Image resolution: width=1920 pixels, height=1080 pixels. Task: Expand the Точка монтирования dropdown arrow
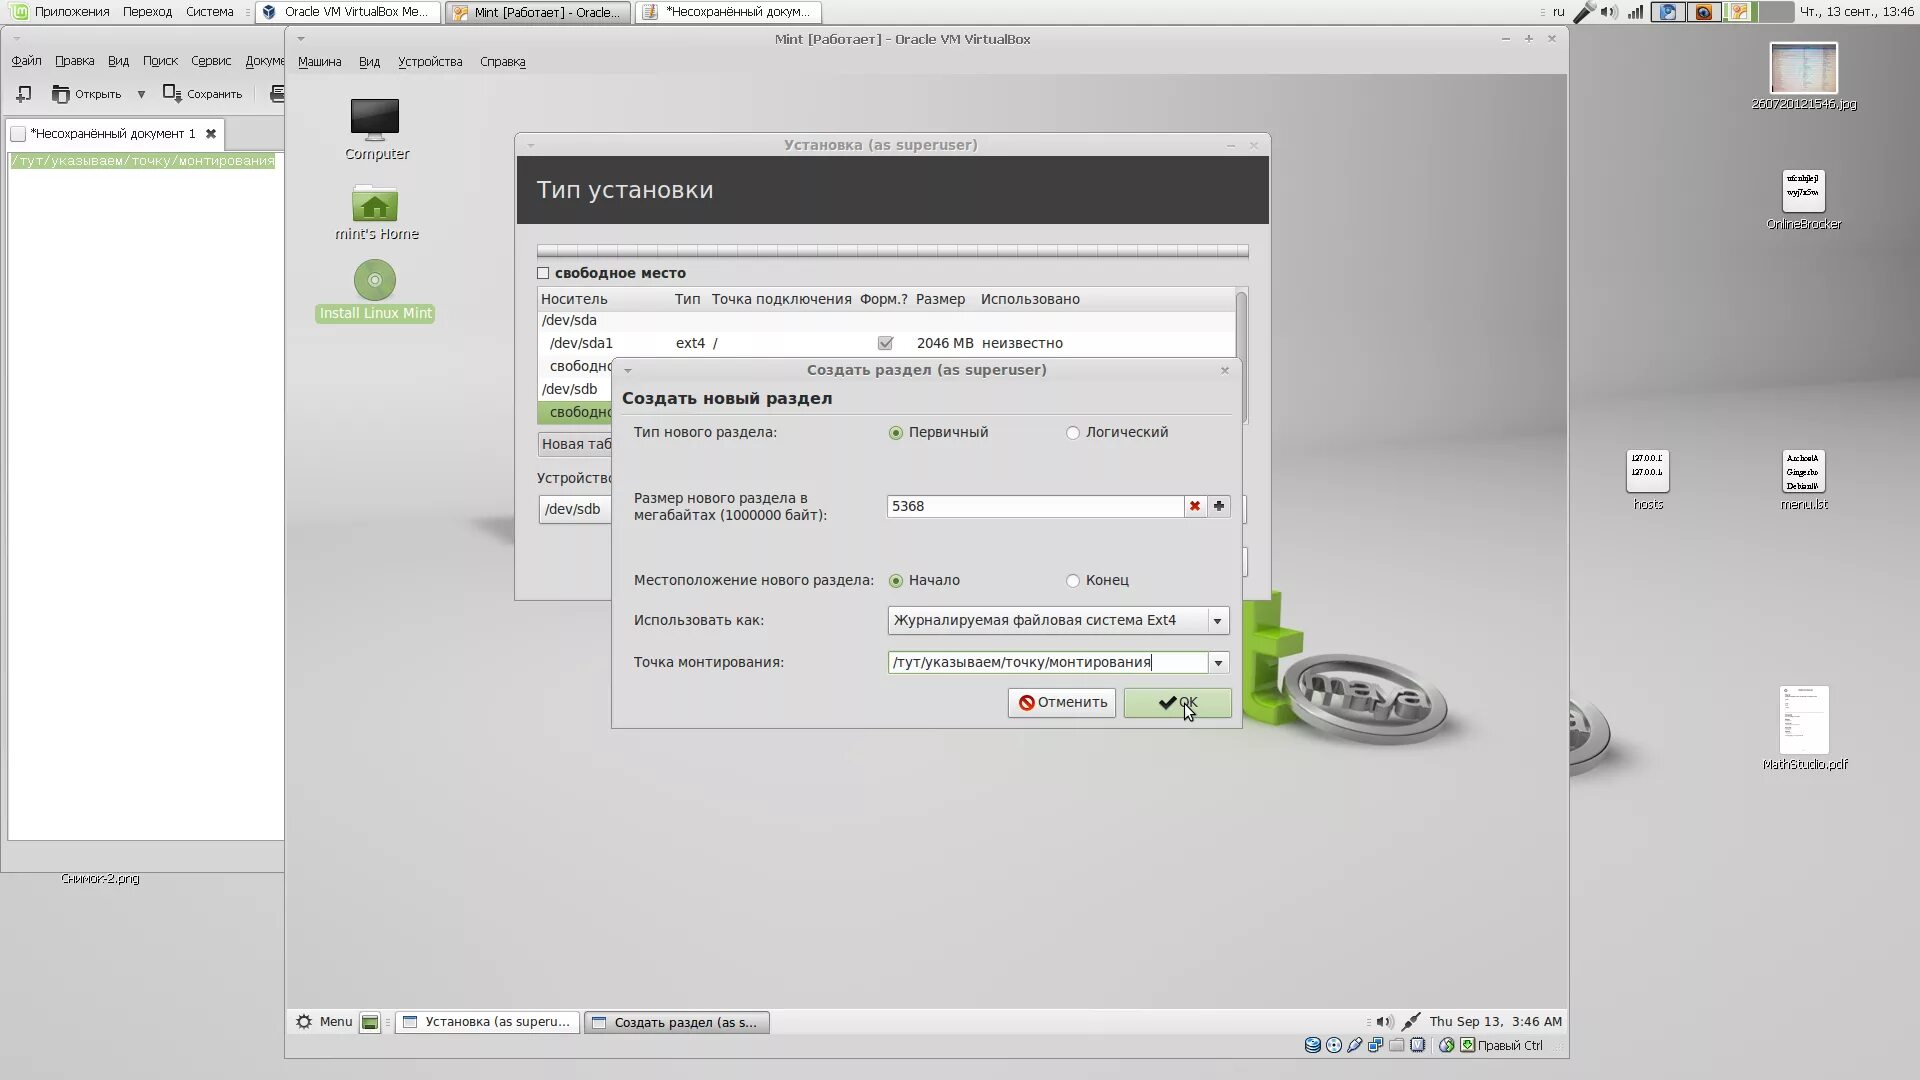pyautogui.click(x=1218, y=663)
